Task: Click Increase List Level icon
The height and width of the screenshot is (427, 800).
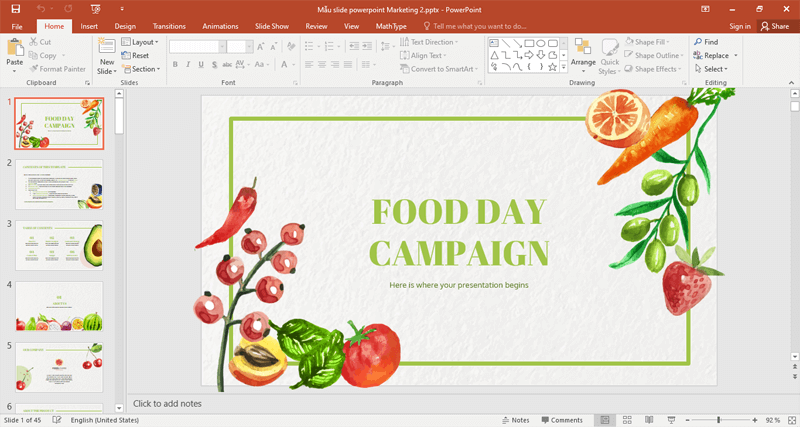Action: (x=367, y=46)
